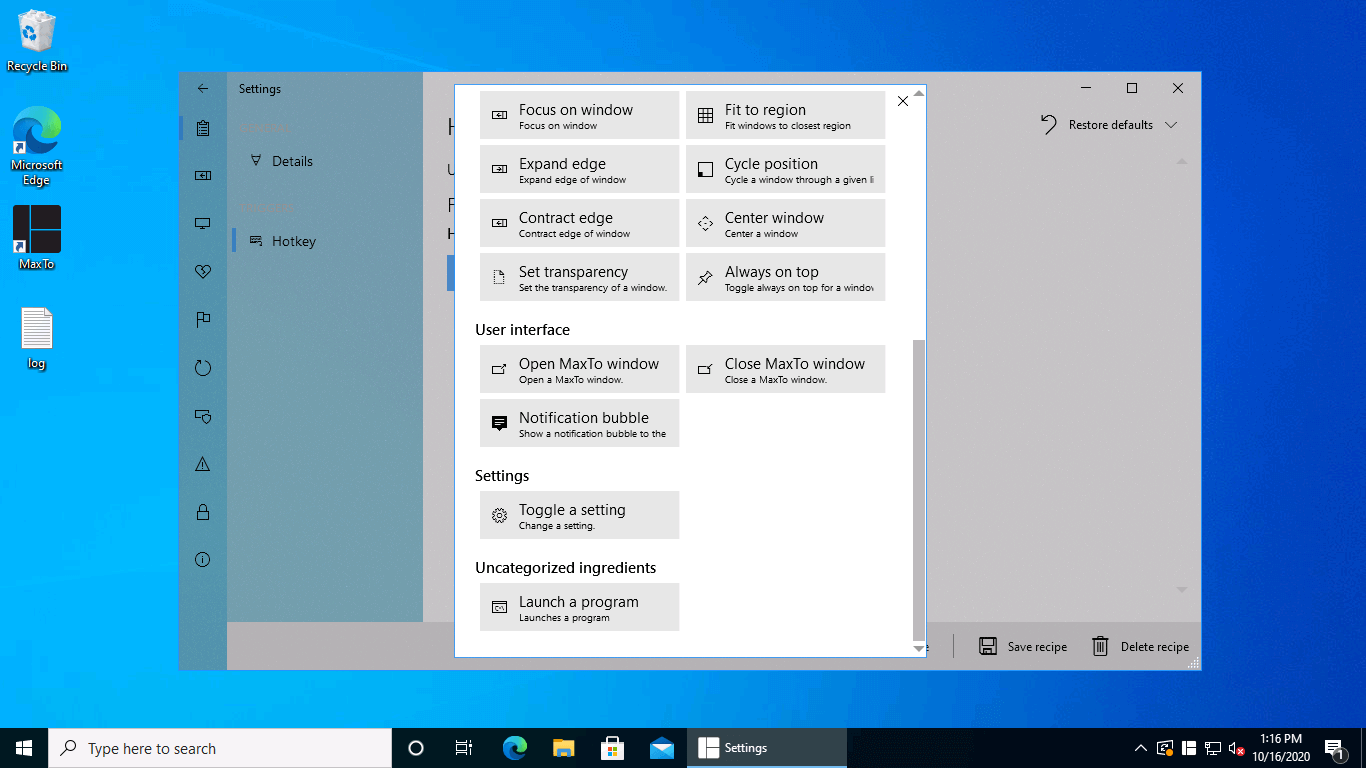This screenshot has width=1366, height=768.
Task: Open File Explorer from the taskbar
Action: (564, 748)
